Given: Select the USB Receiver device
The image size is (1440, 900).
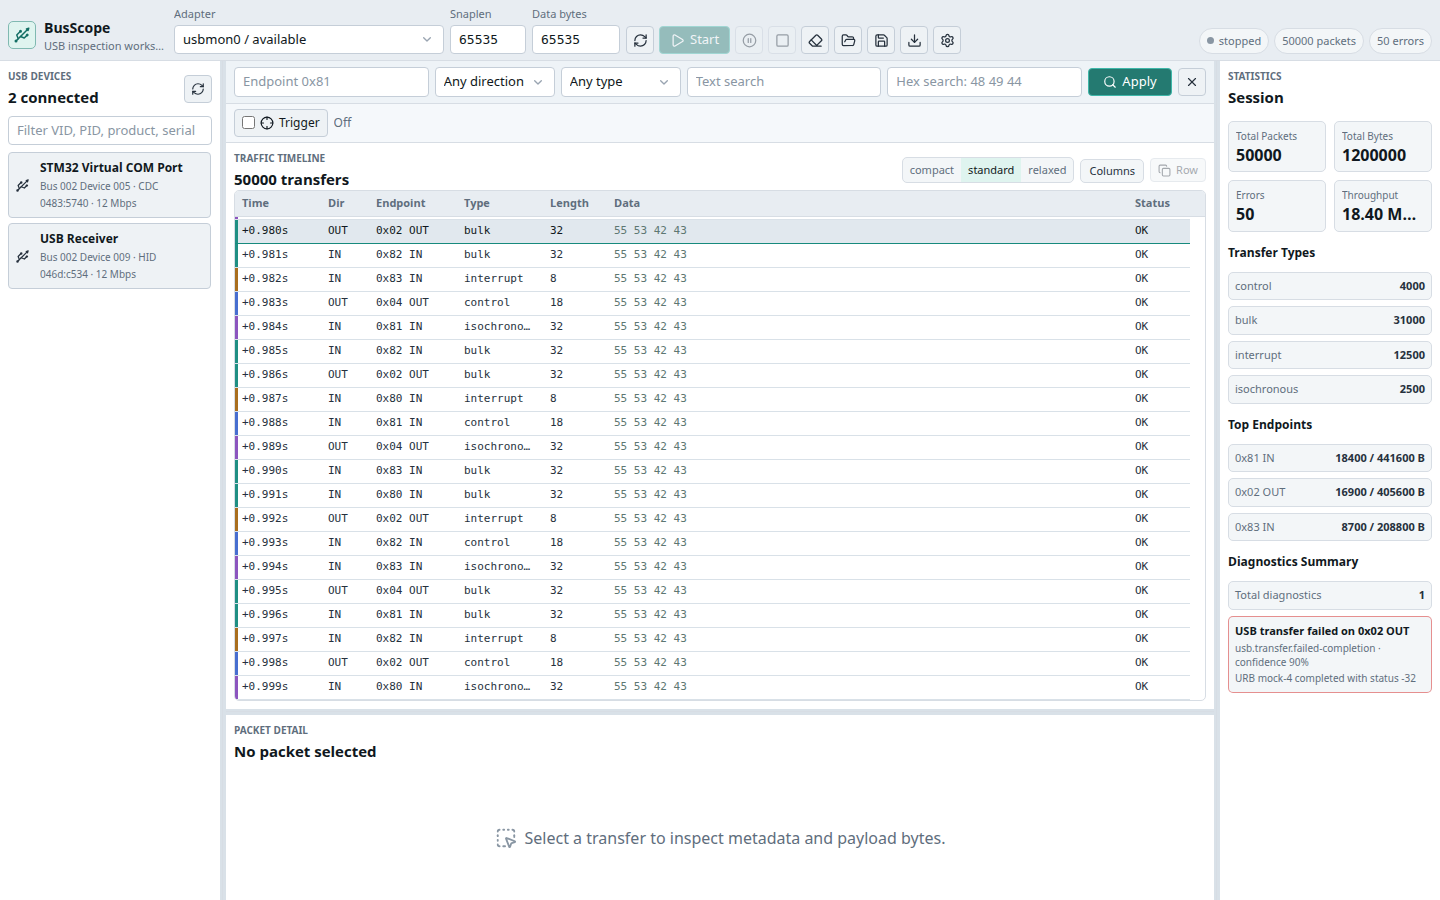Looking at the screenshot, I should (110, 256).
